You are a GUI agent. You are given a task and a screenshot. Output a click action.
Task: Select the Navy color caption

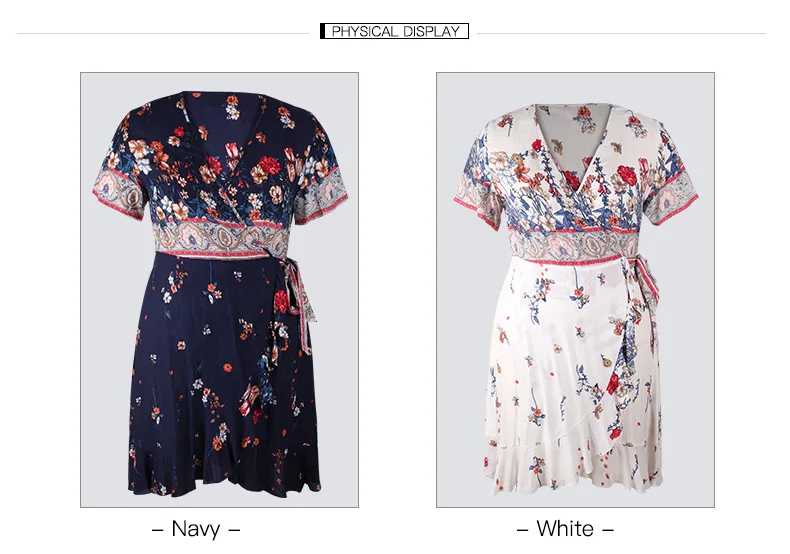(196, 529)
